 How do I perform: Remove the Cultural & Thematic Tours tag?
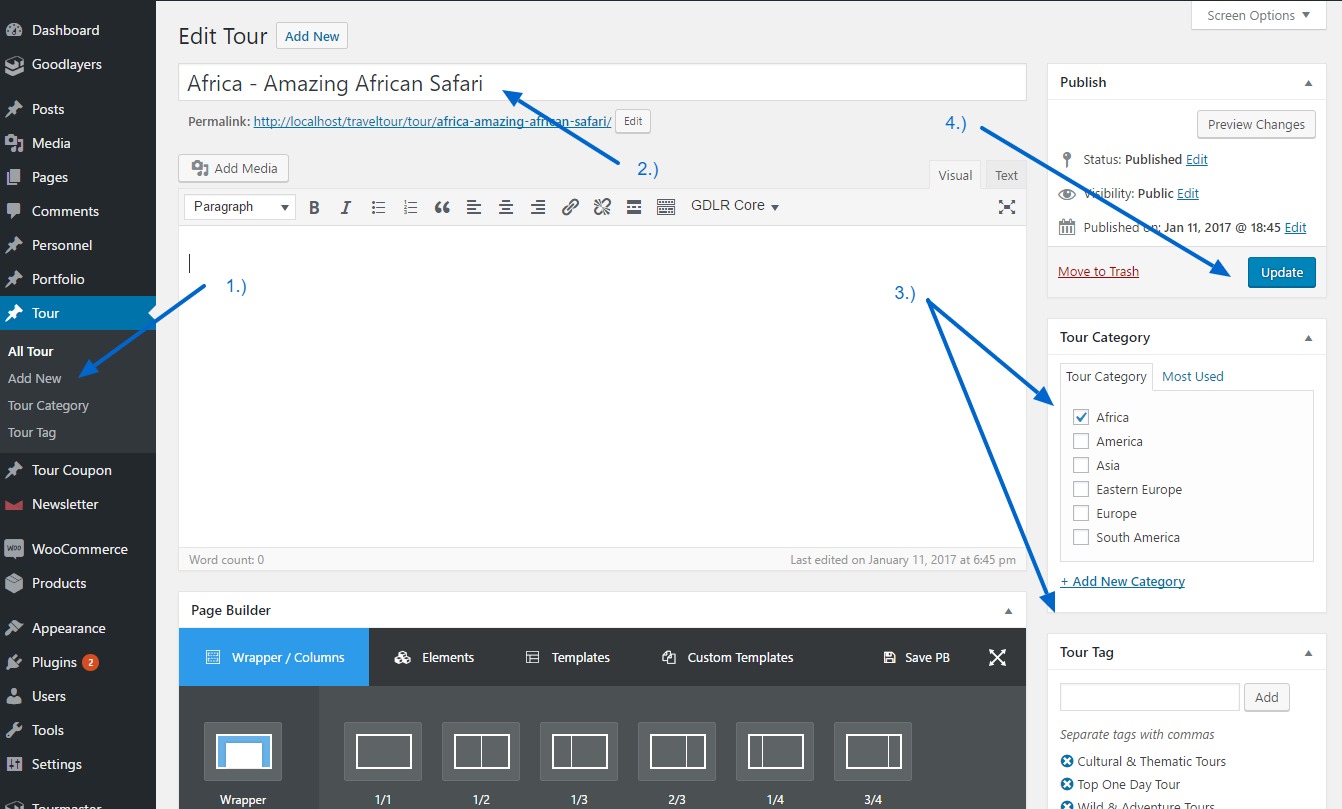click(1067, 761)
